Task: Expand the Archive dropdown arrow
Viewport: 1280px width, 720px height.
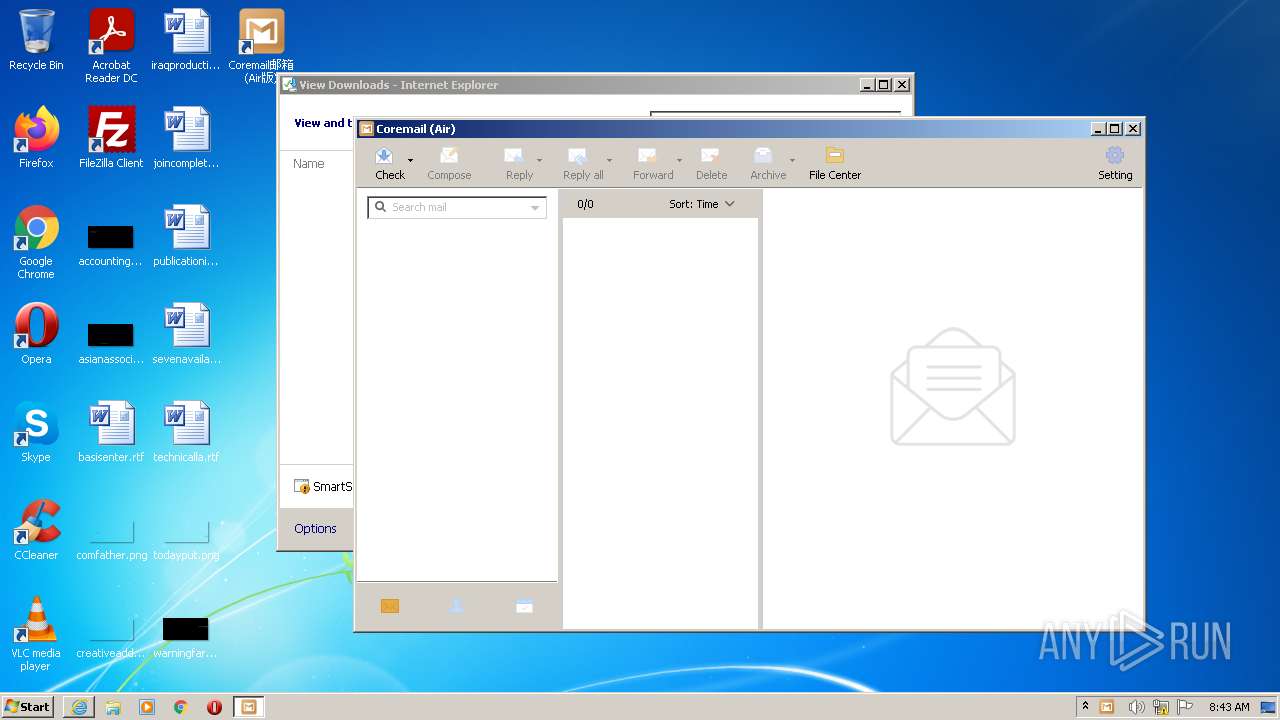Action: coord(792,160)
